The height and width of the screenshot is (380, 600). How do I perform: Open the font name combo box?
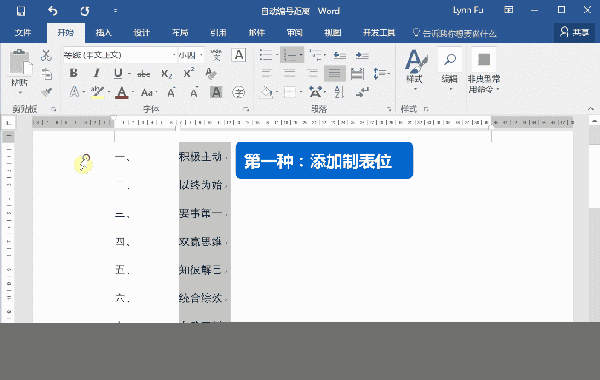(x=120, y=55)
